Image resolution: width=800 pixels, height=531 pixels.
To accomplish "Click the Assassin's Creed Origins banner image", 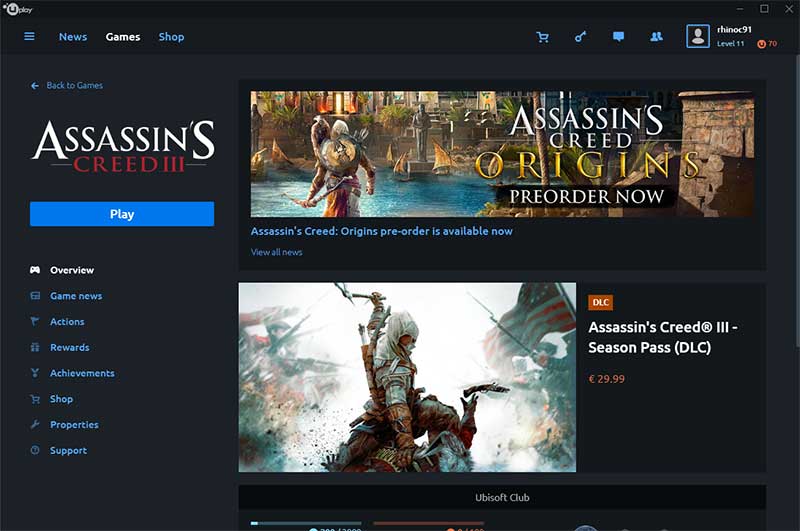I will (502, 154).
